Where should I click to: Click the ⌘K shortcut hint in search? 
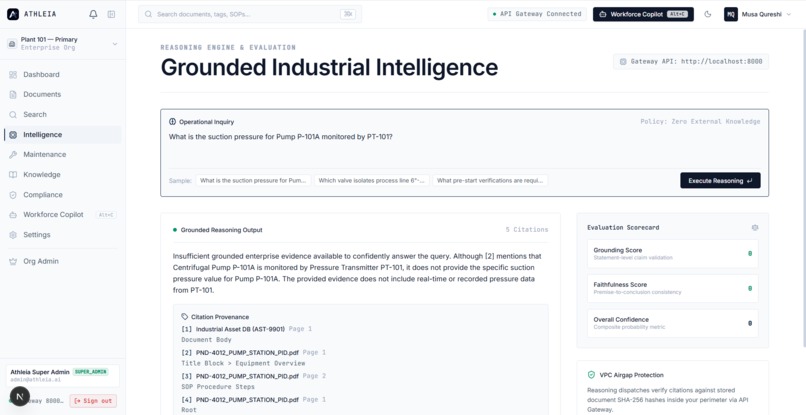point(348,14)
